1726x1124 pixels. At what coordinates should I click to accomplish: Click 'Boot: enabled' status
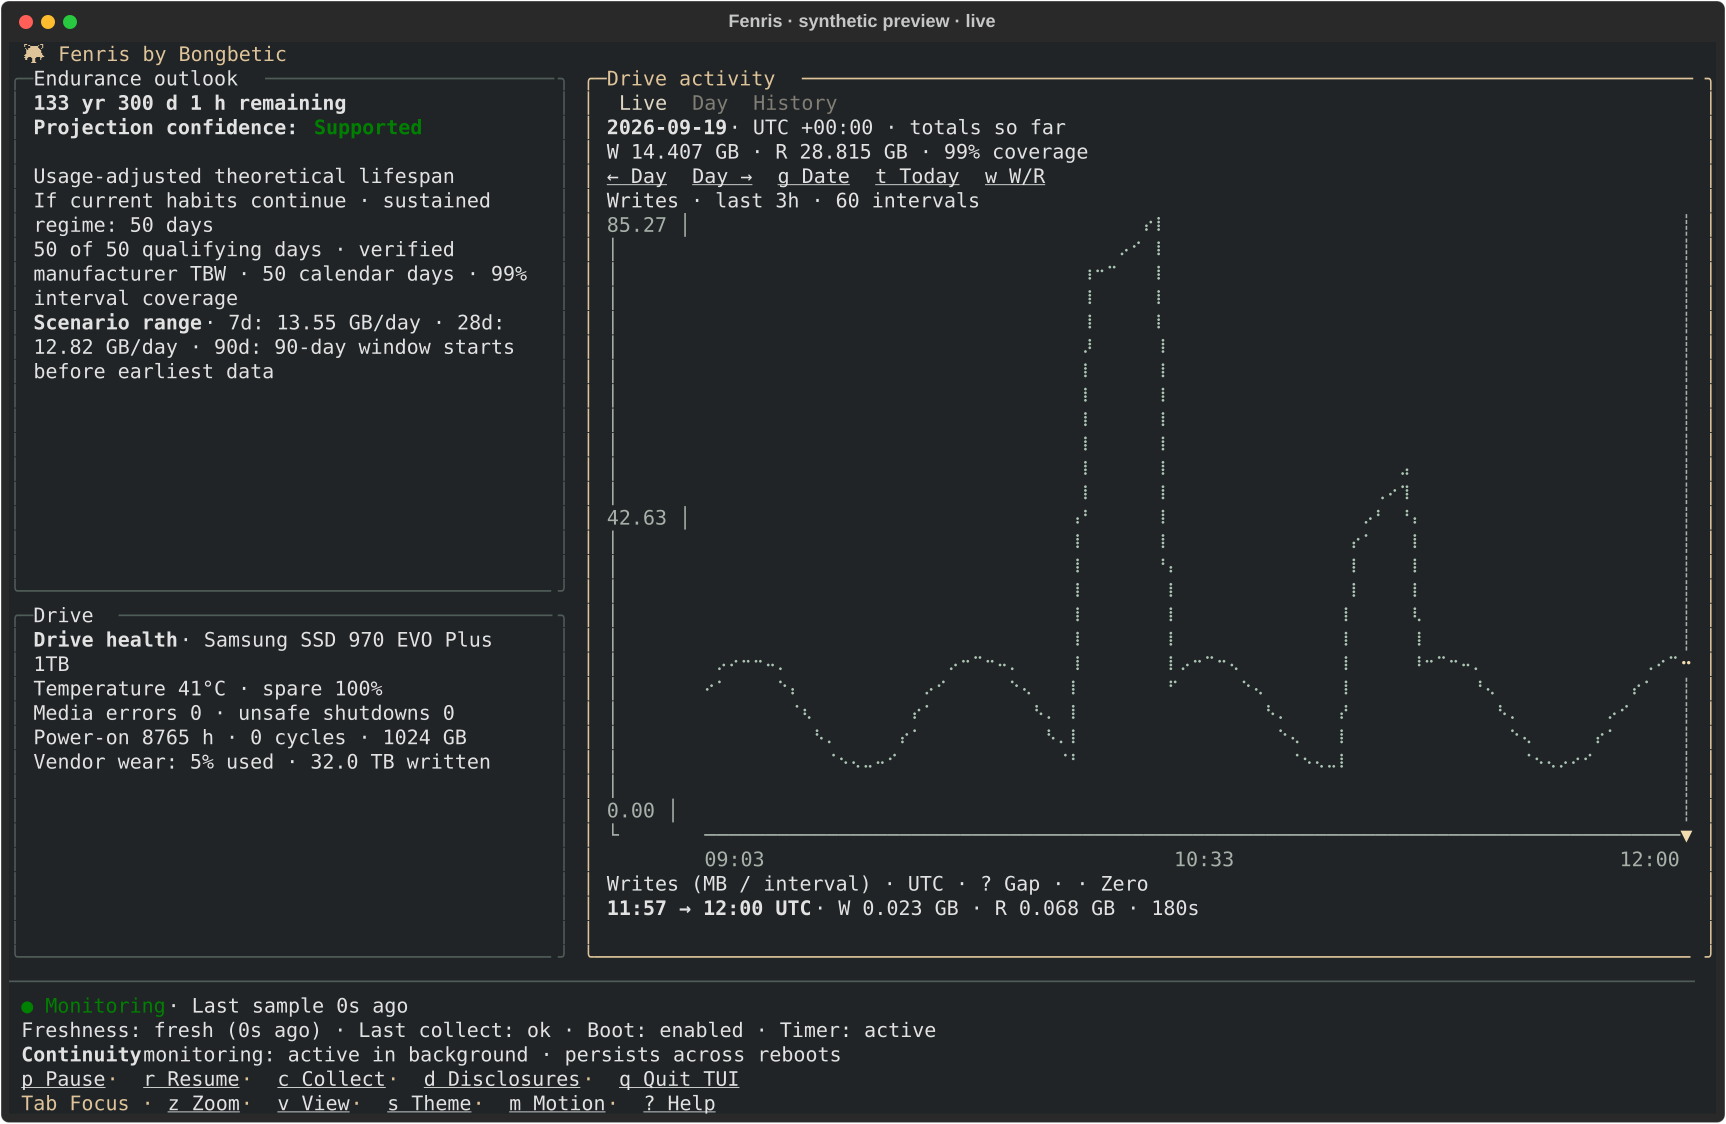(665, 1031)
